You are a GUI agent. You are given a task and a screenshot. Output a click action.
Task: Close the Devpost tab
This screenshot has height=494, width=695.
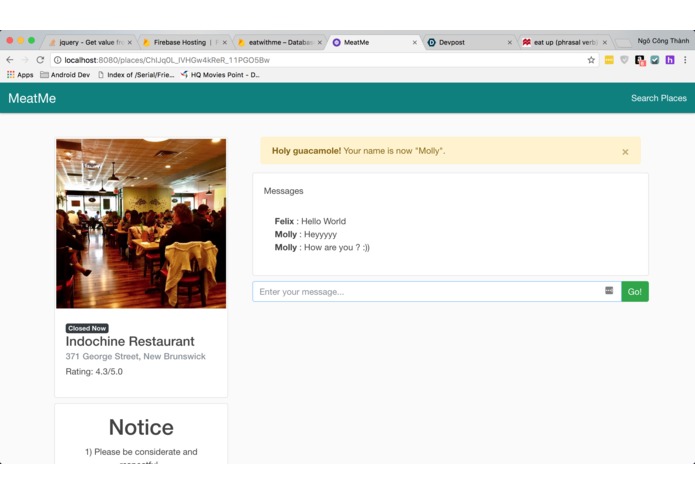(509, 43)
